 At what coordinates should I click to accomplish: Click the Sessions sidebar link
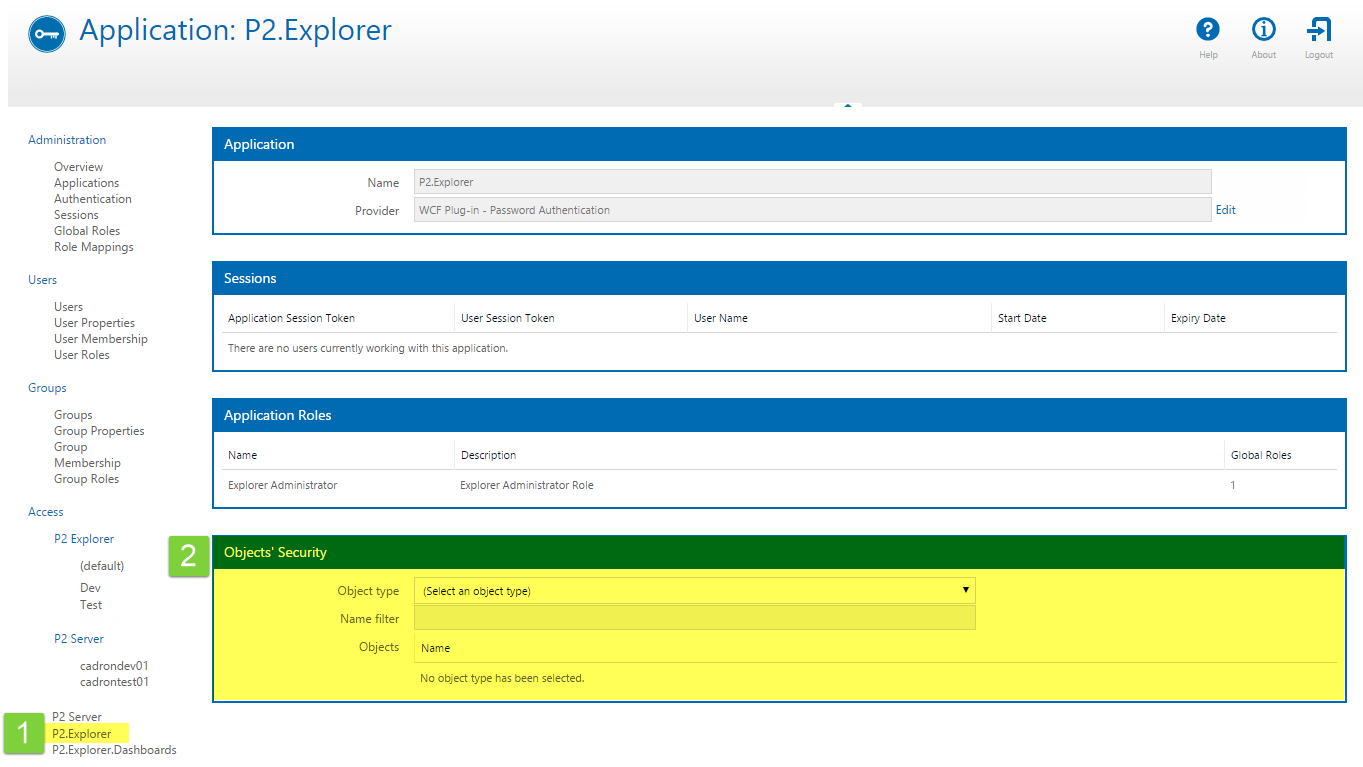tap(76, 215)
